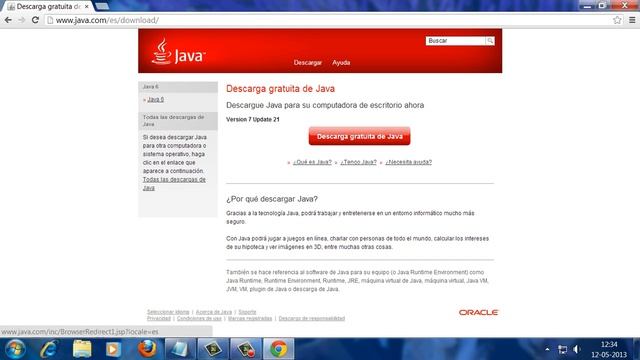Screen dimensions: 640x360
Task: Open the Descargar menu in the Java header
Action: (308, 62)
